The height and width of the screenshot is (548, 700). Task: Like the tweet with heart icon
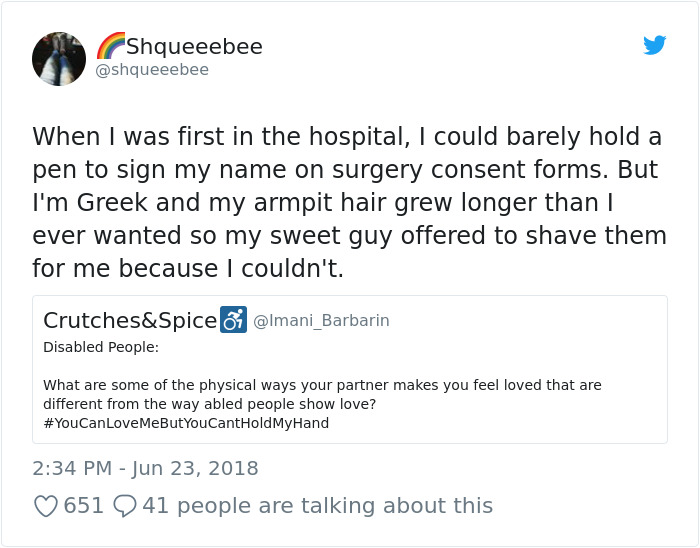46,506
